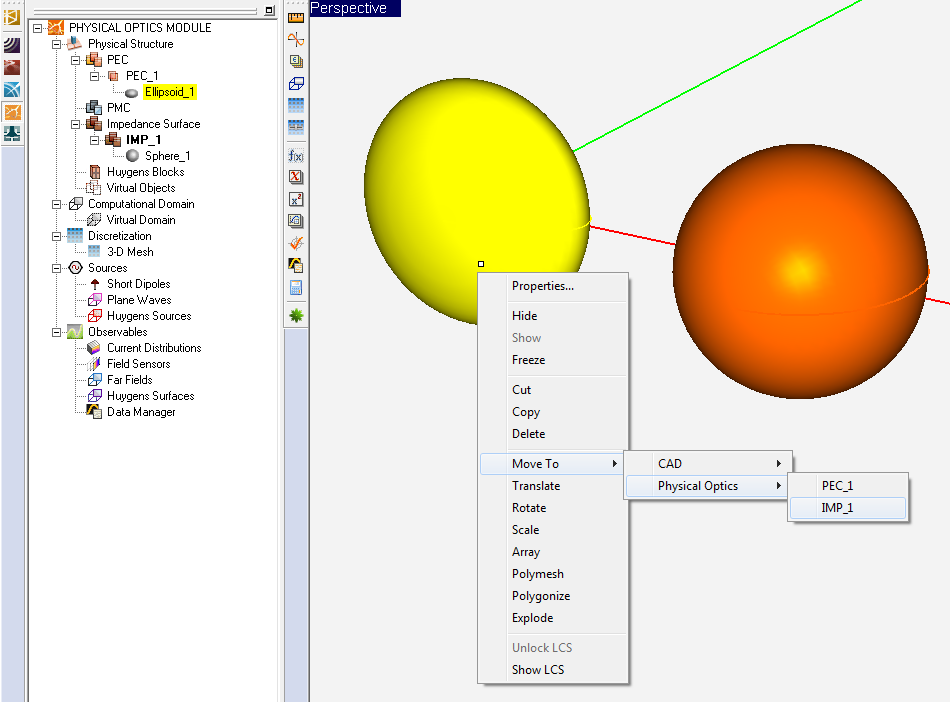Click the panel float button above the tree

tap(269, 10)
